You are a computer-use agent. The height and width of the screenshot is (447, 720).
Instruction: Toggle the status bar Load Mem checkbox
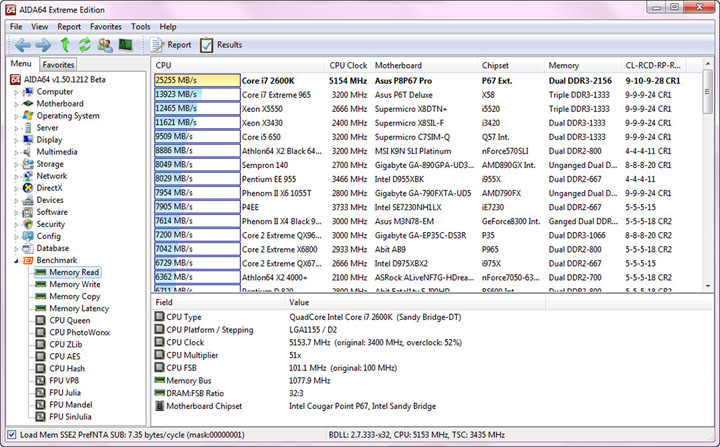[x=11, y=435]
